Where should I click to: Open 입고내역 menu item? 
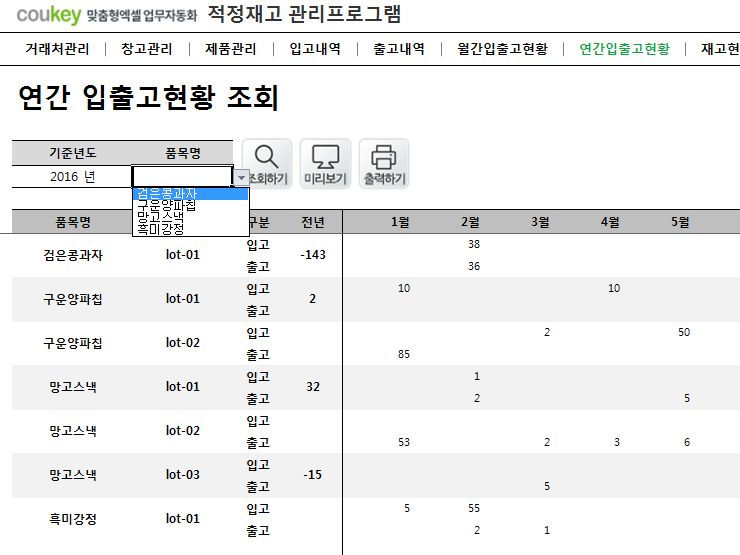coord(315,49)
